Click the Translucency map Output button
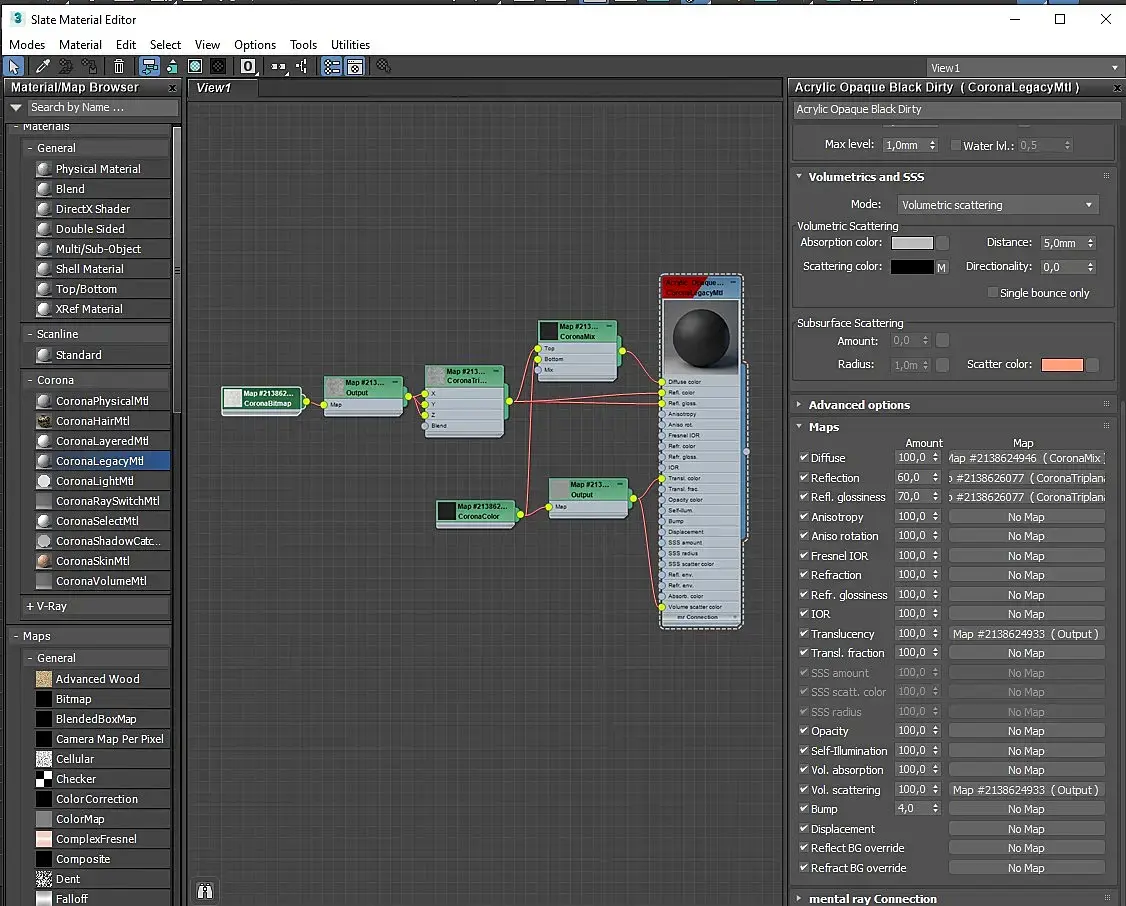Image resolution: width=1126 pixels, height=906 pixels. point(1026,634)
